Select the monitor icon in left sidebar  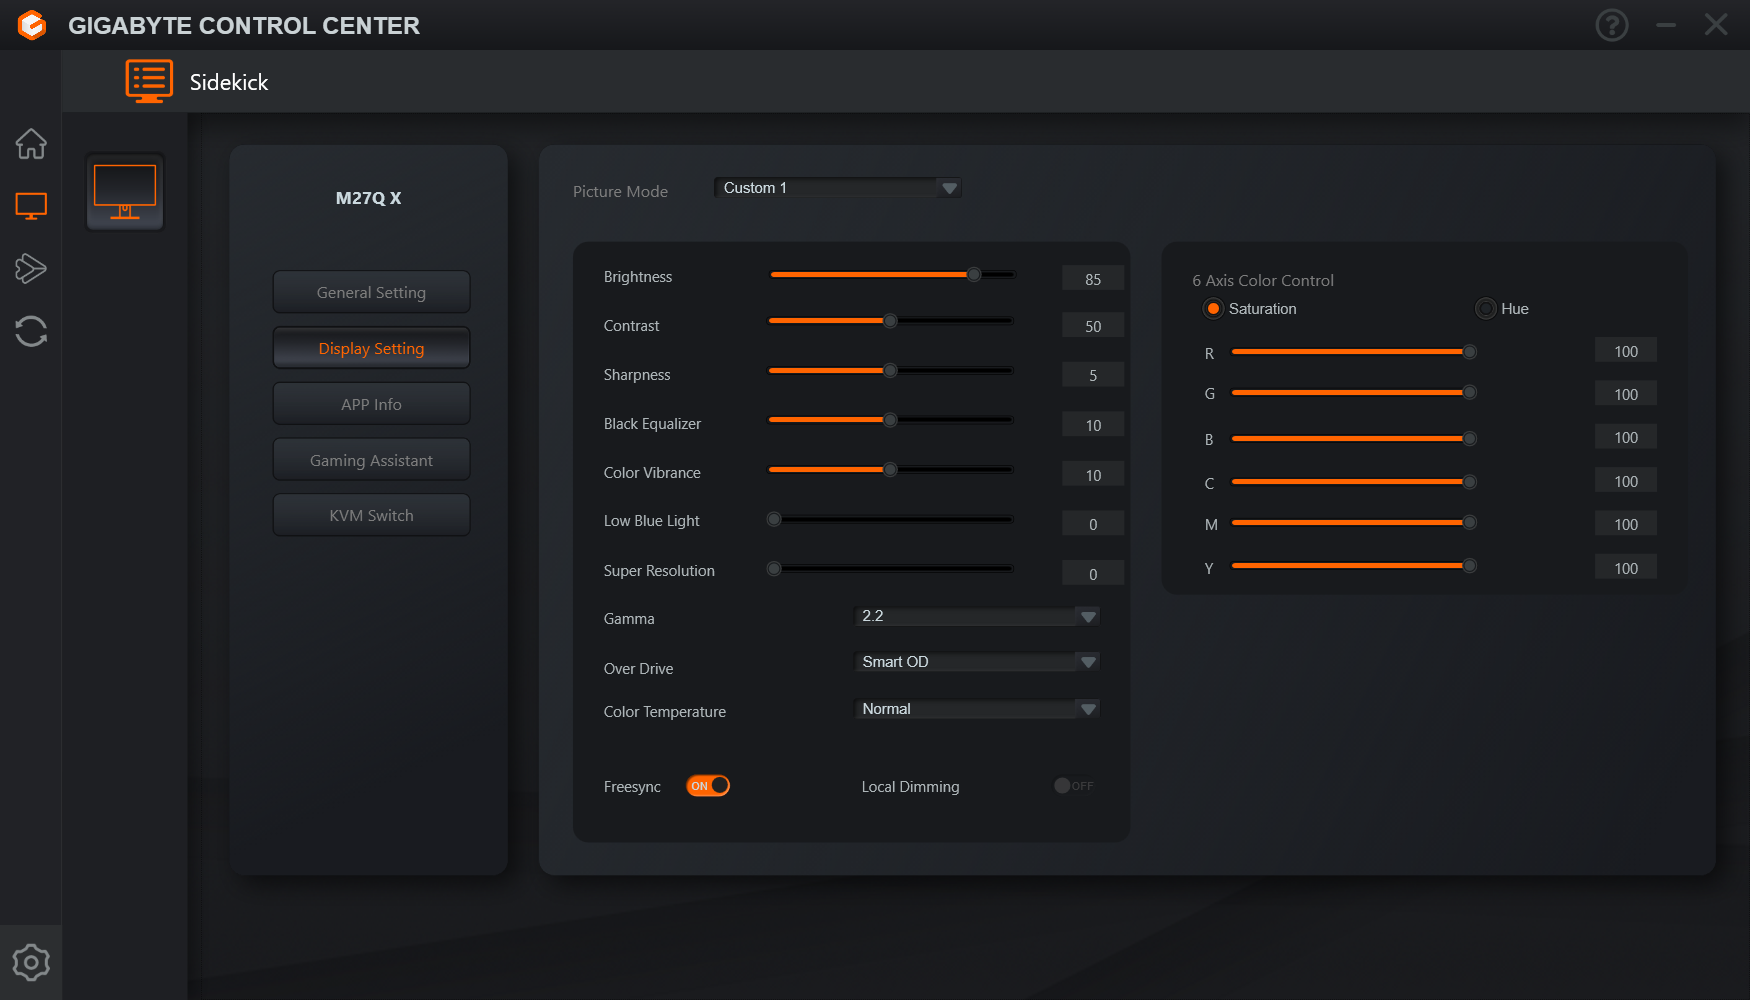31,206
